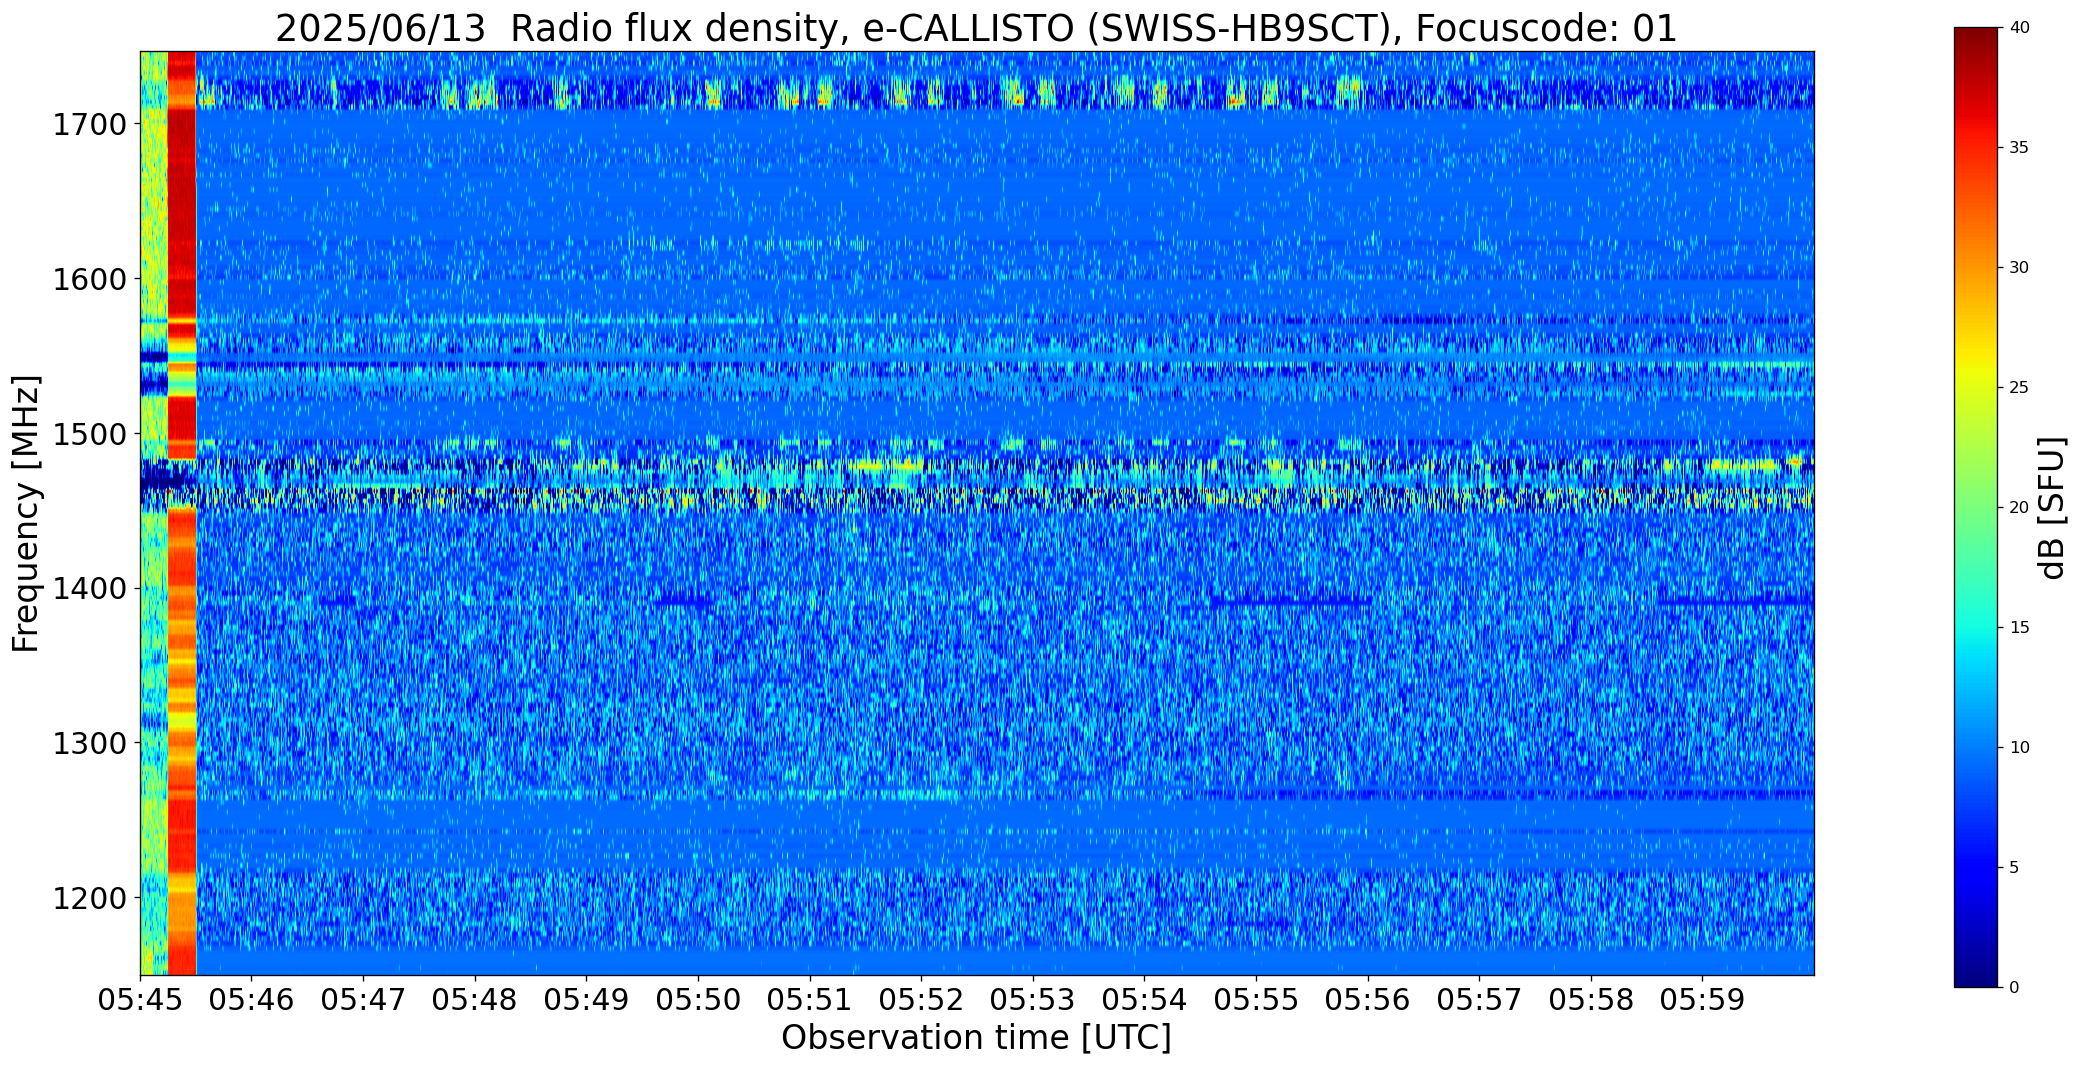Screen dimensions: 2082x1067
Task: Click the 05:45 time tick label
Action: pyautogui.click(x=140, y=999)
